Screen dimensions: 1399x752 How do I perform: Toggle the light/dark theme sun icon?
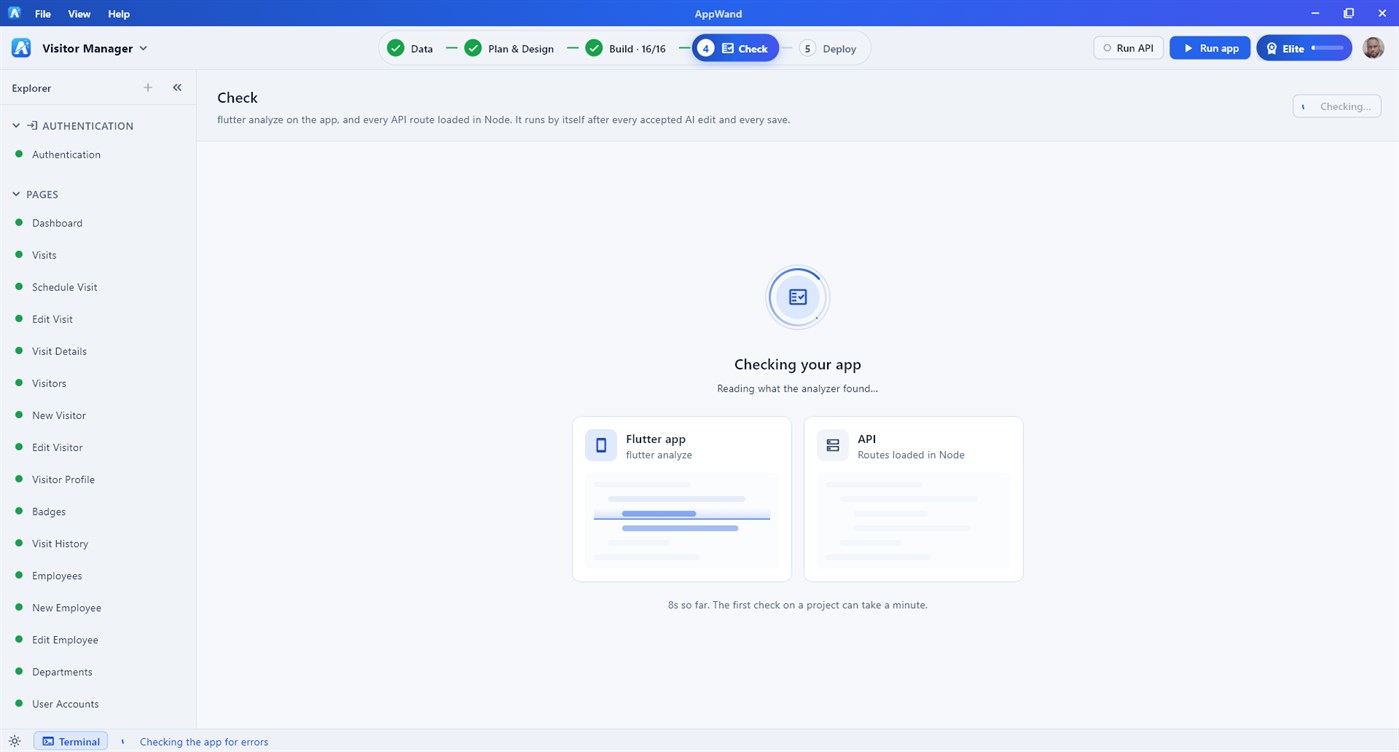(x=15, y=742)
